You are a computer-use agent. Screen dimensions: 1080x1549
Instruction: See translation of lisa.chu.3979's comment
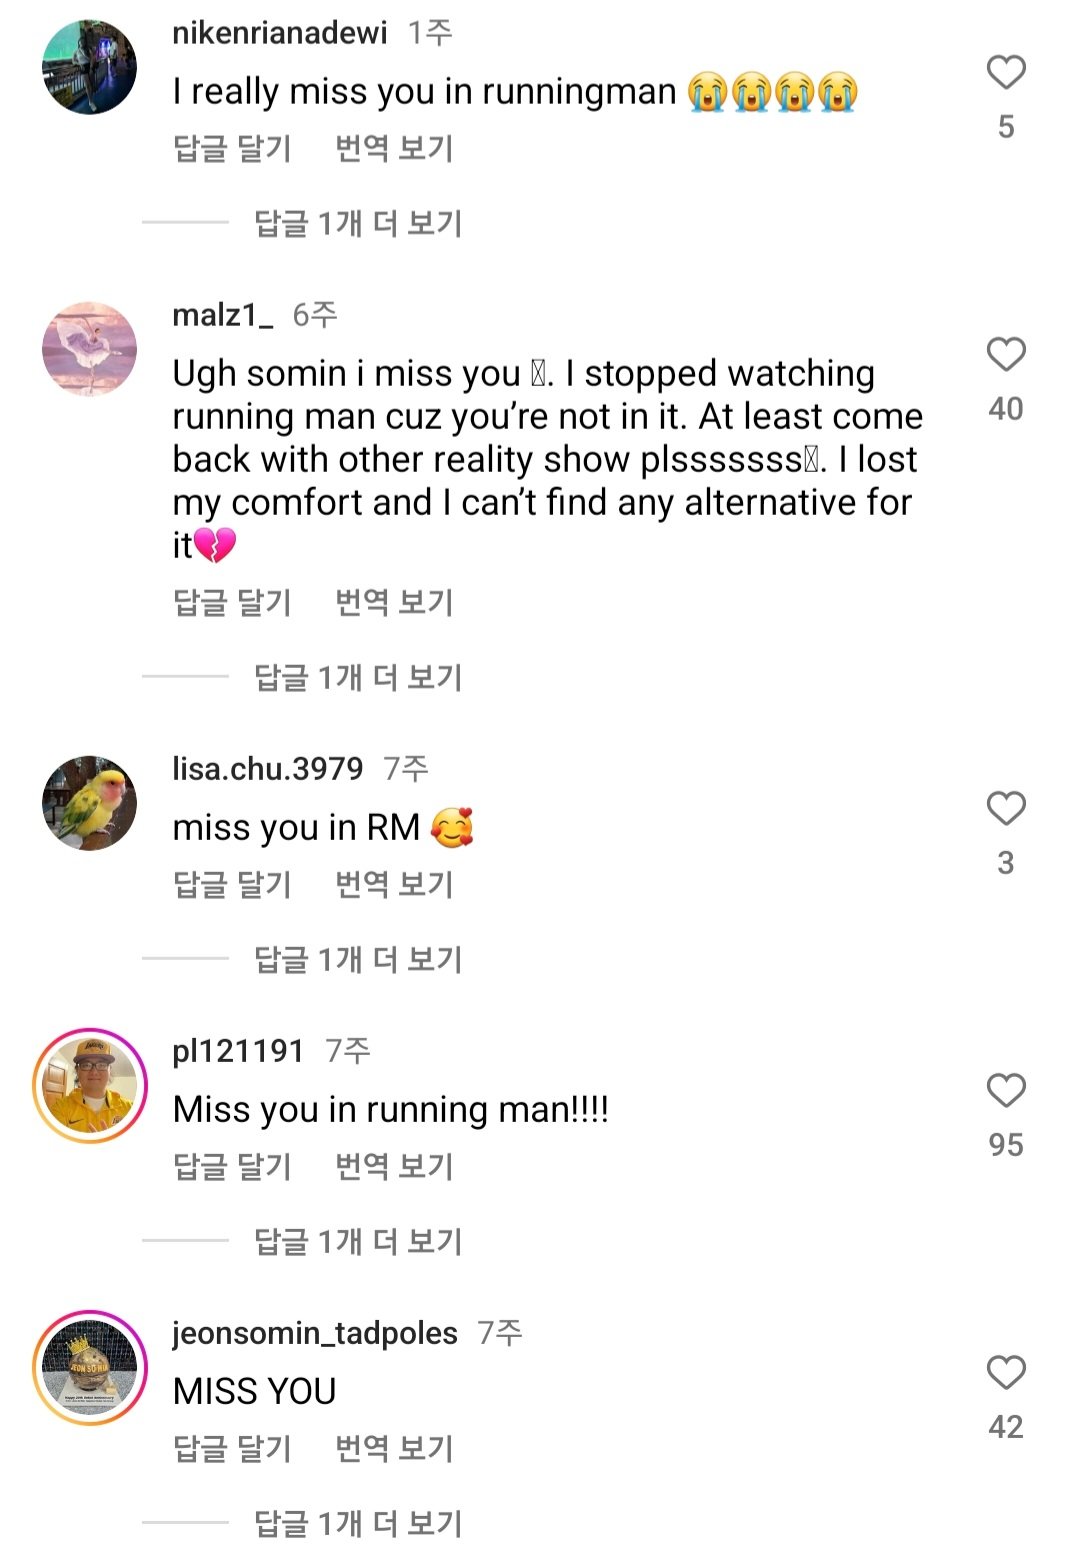tap(394, 884)
